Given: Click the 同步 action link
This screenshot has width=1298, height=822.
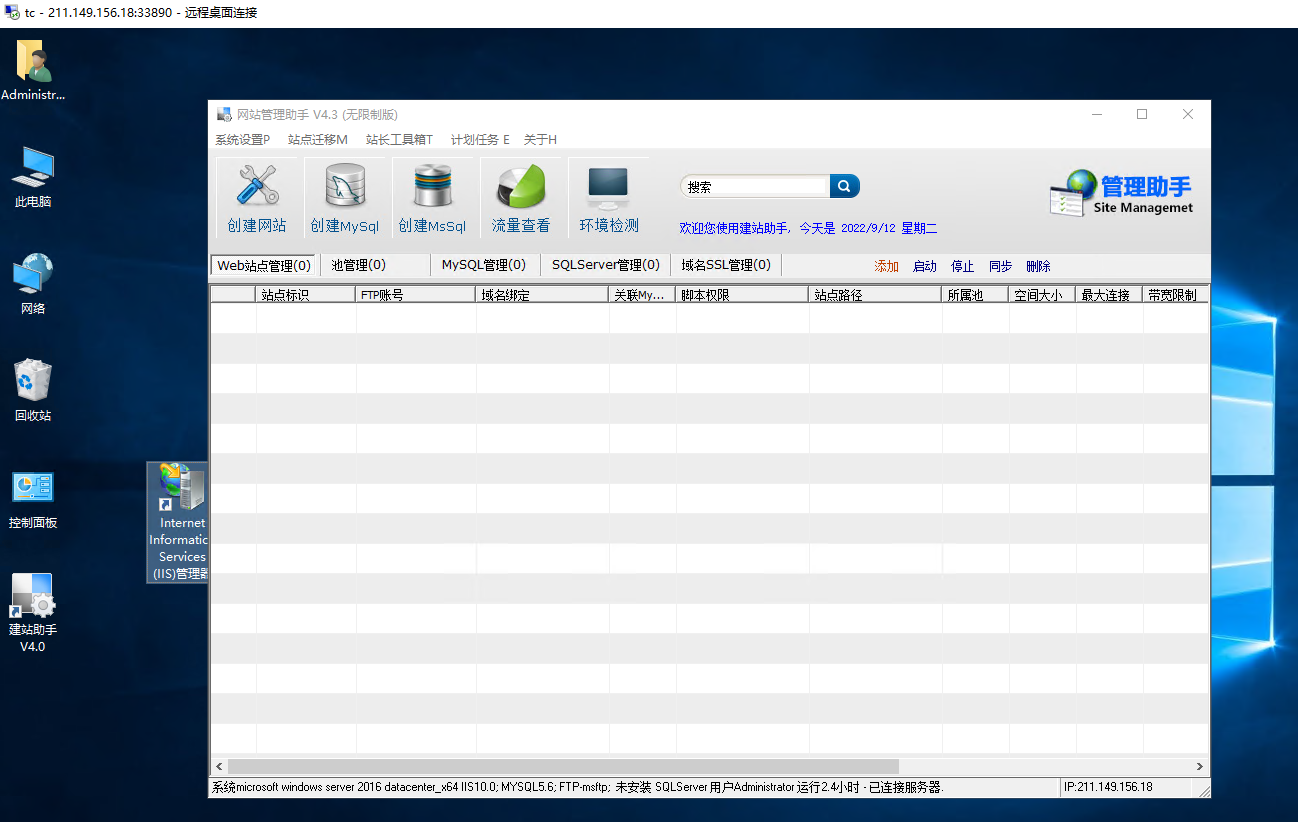Looking at the screenshot, I should [1000, 266].
